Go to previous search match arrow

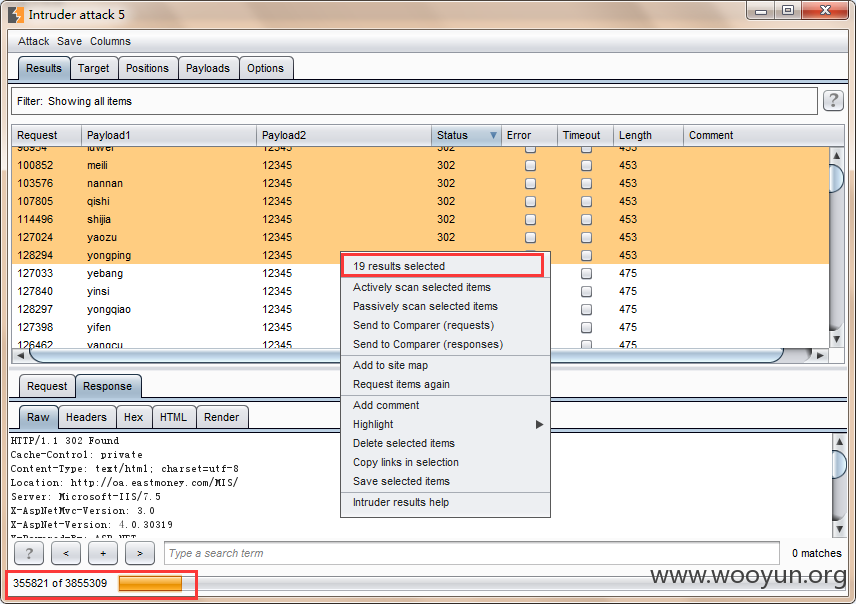(66, 553)
